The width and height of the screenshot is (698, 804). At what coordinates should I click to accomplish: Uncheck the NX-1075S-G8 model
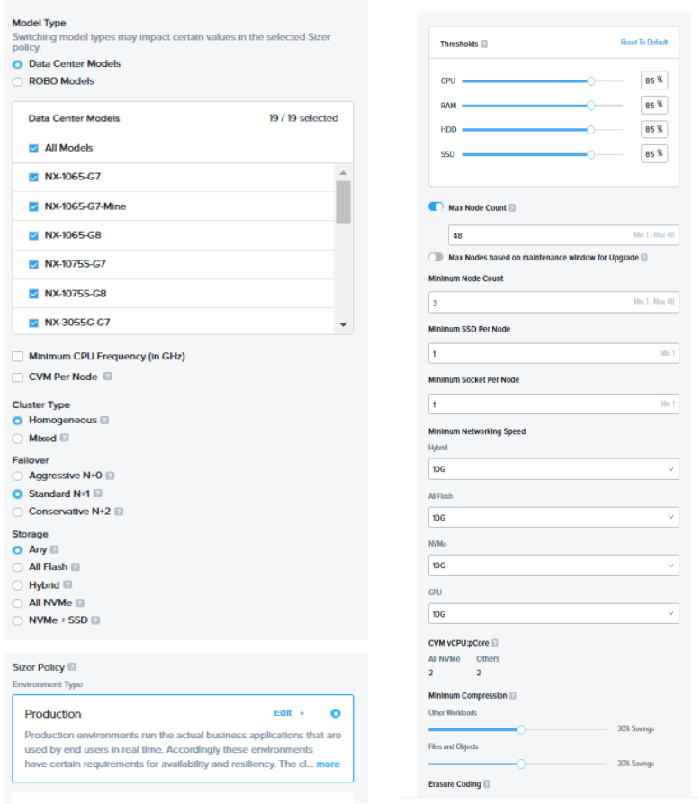pyautogui.click(x=34, y=294)
